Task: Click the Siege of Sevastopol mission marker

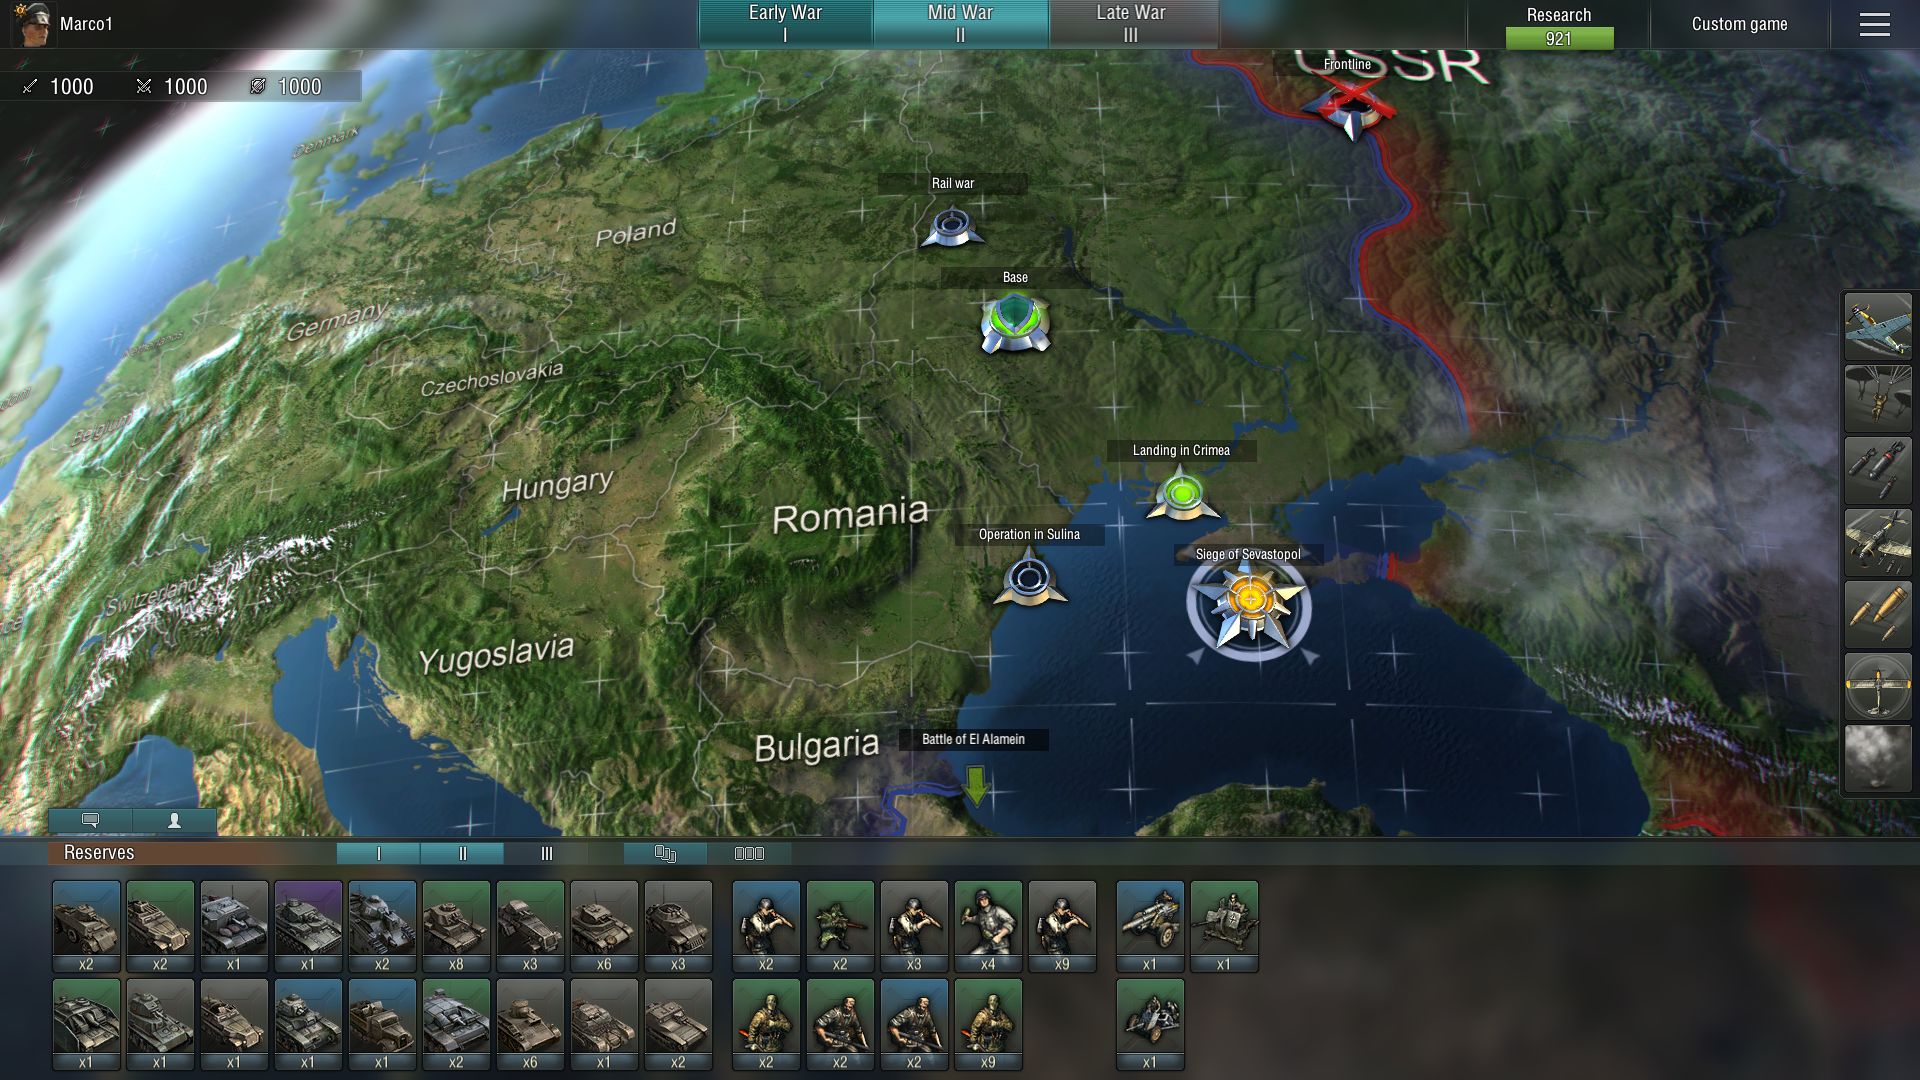Action: point(1248,602)
